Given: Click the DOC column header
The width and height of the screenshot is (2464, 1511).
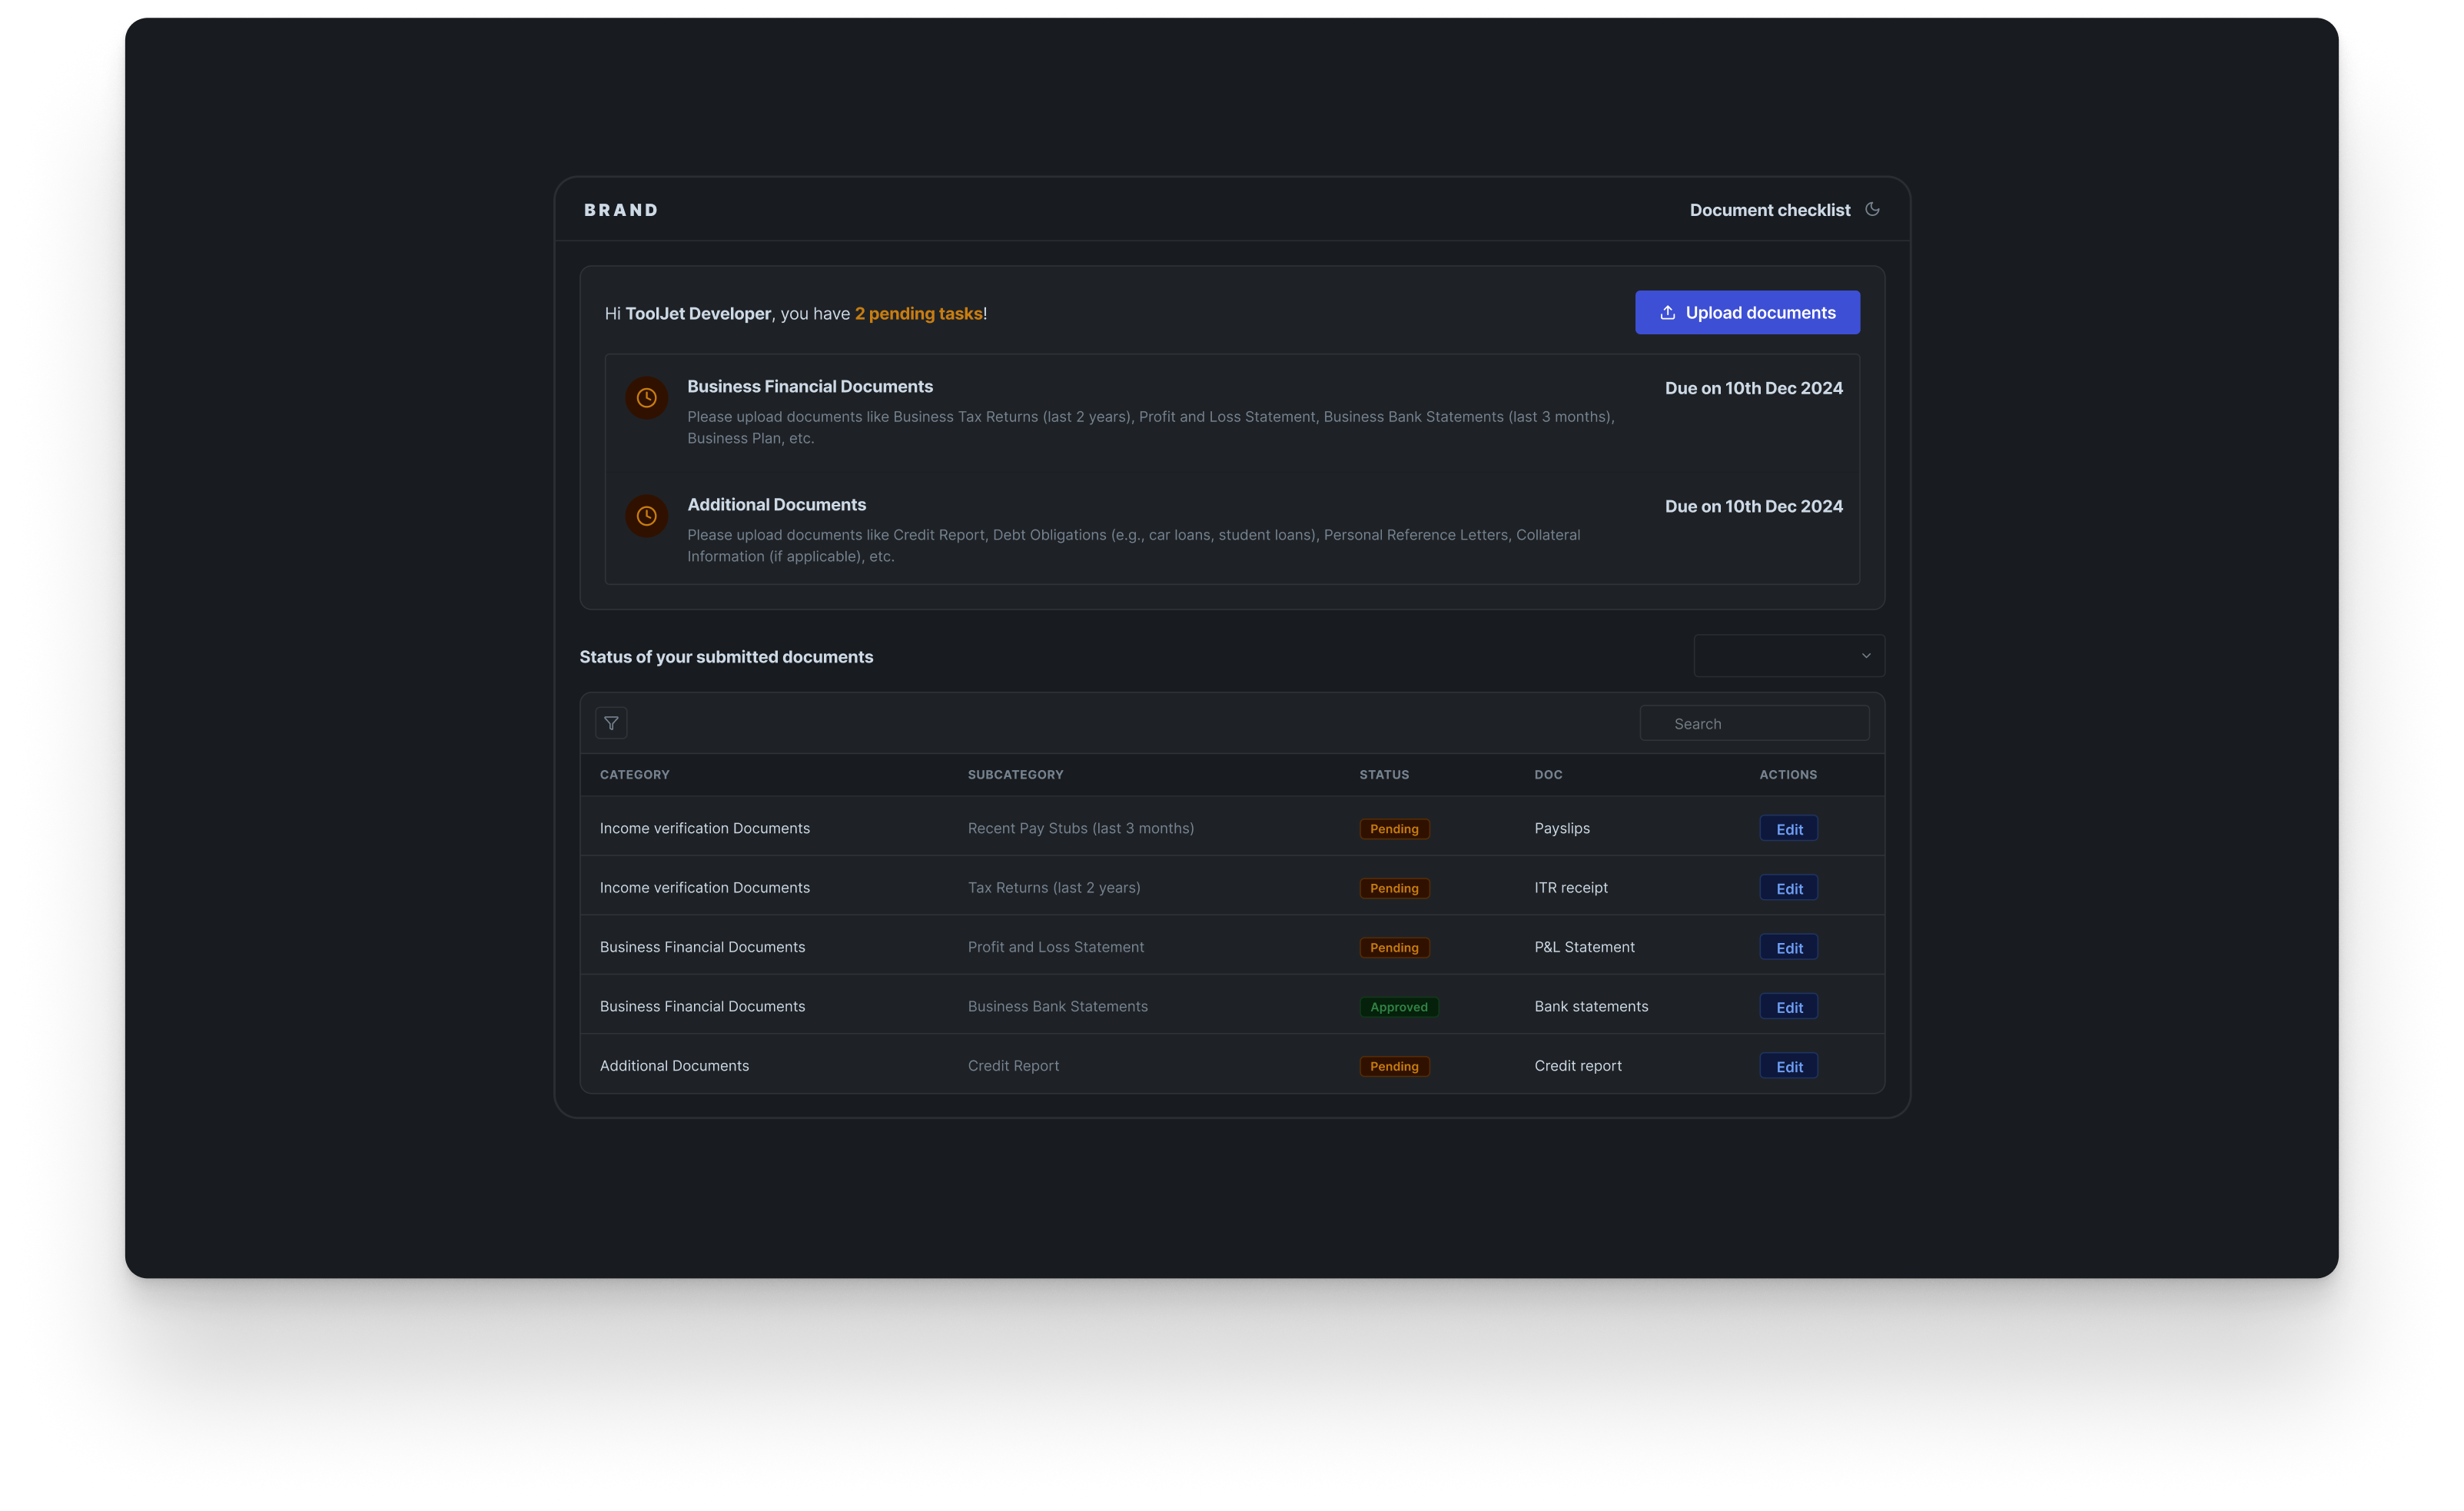Looking at the screenshot, I should coord(1548,775).
